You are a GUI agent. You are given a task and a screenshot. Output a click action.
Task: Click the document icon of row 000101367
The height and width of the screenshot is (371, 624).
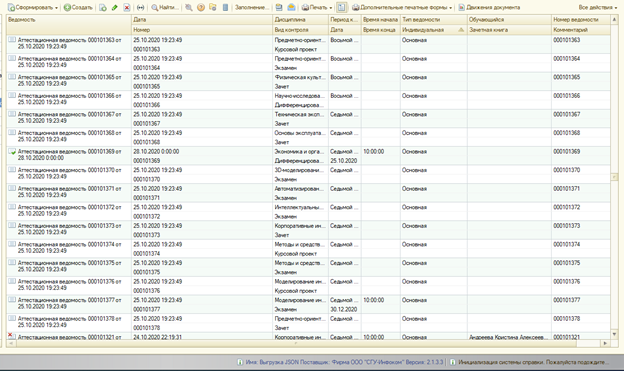[x=12, y=114]
